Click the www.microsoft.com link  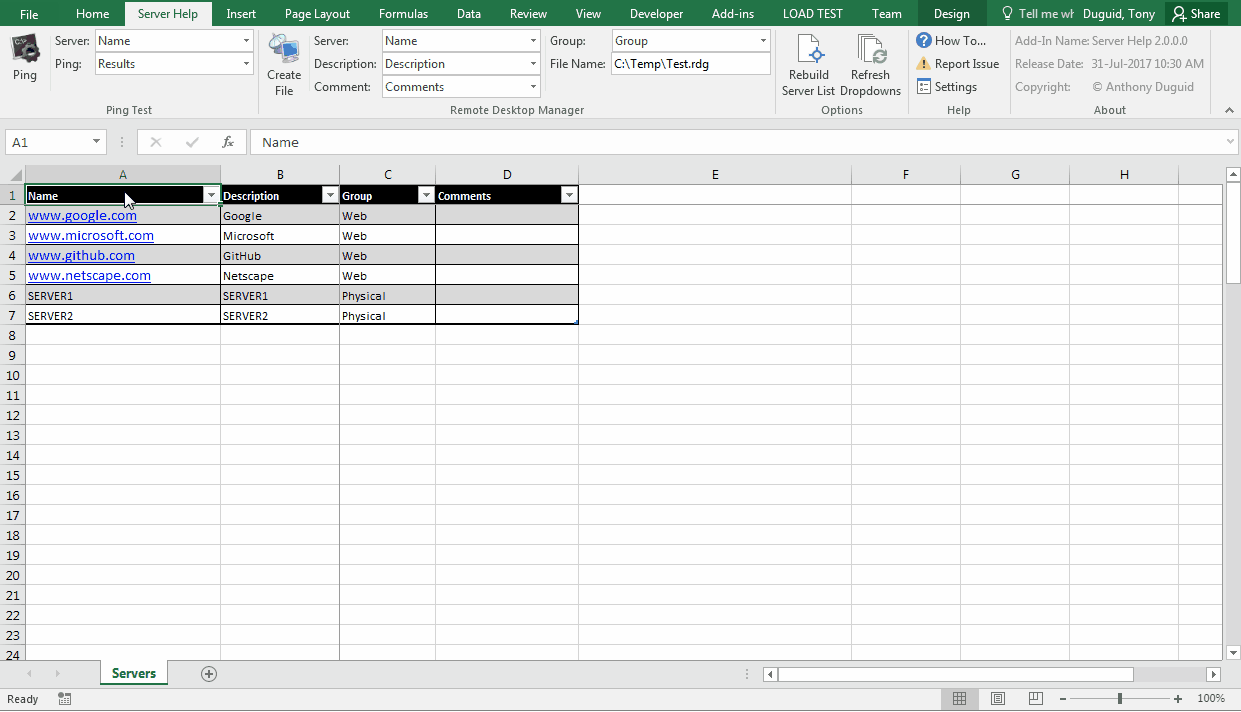[91, 235]
